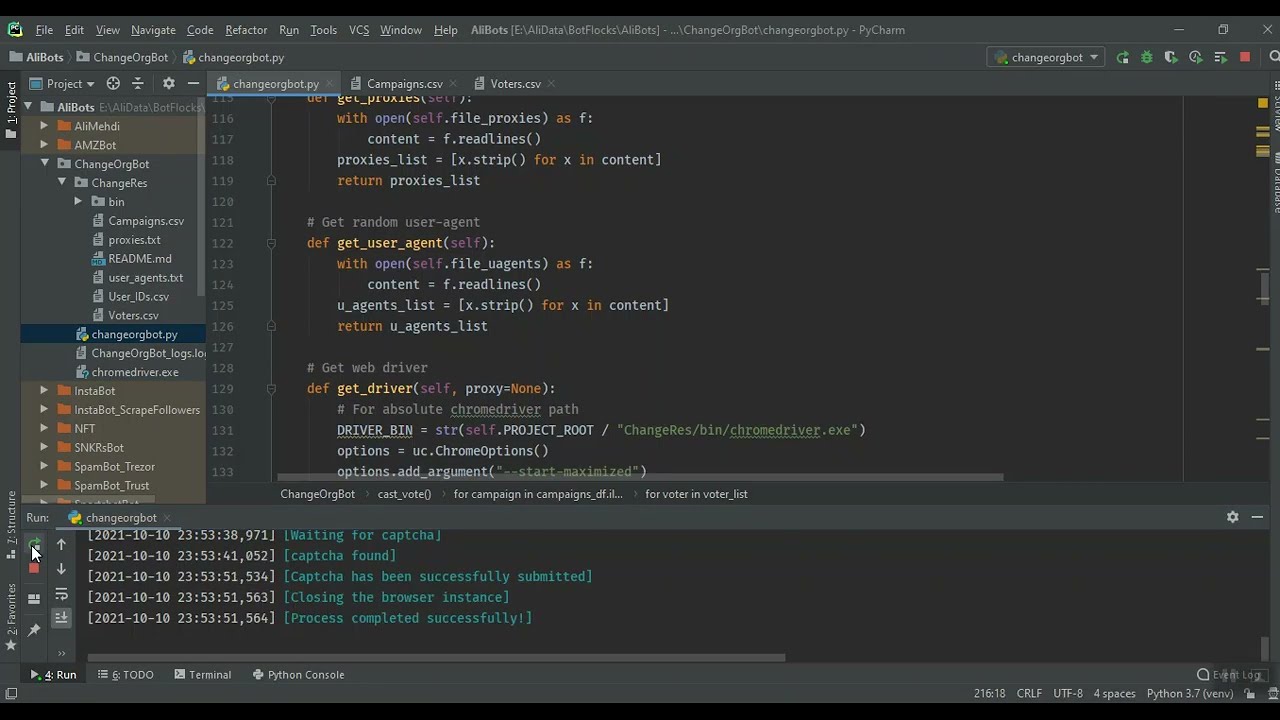Switch to Voters.csv editor tab
The width and height of the screenshot is (1280, 720).
click(x=515, y=84)
